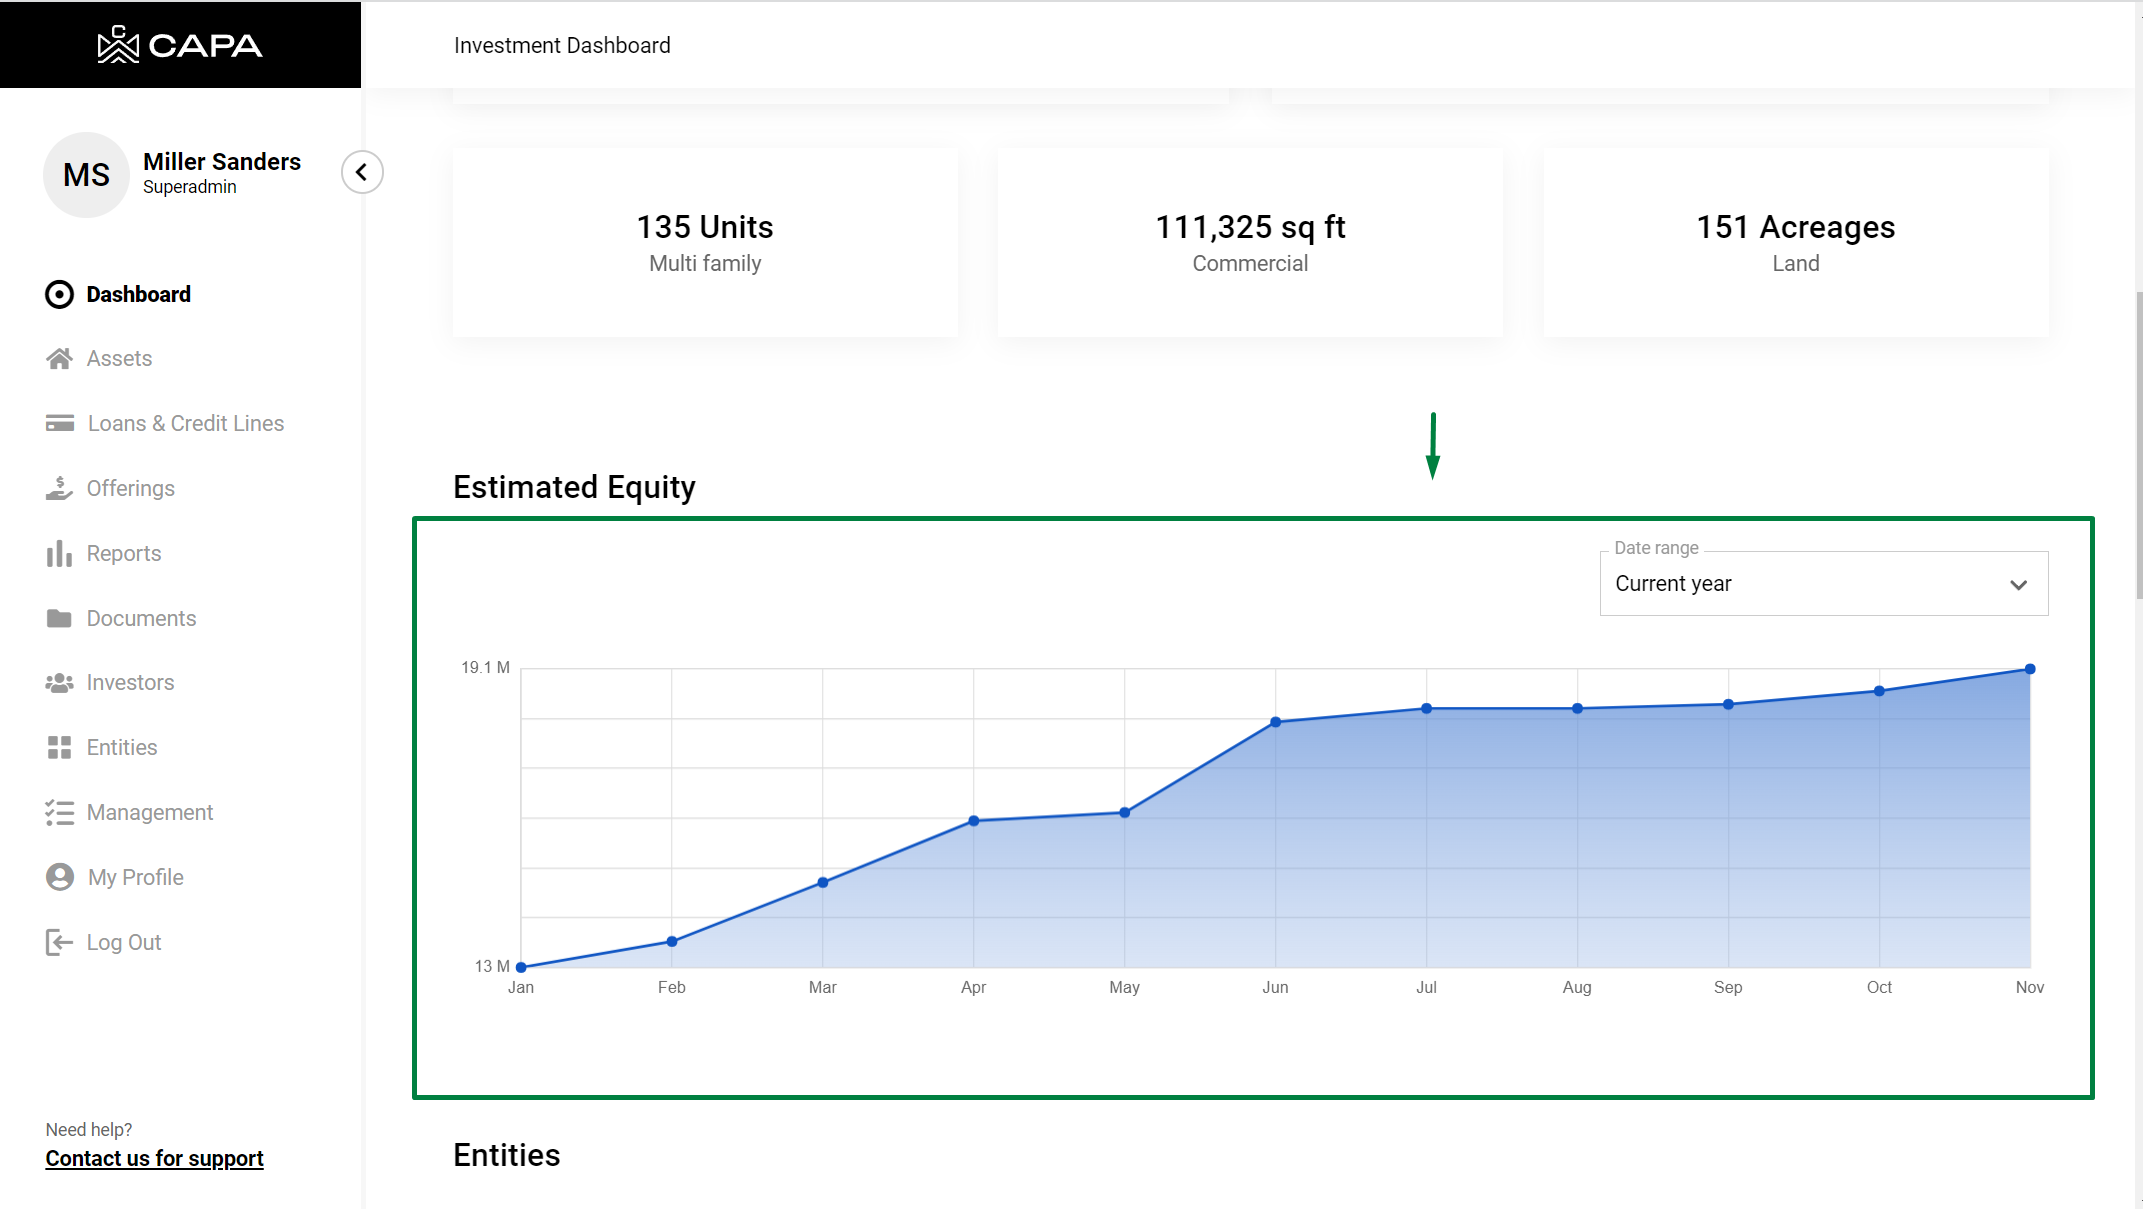This screenshot has height=1209, width=2143.
Task: Click the Assets house icon
Action: pos(59,359)
